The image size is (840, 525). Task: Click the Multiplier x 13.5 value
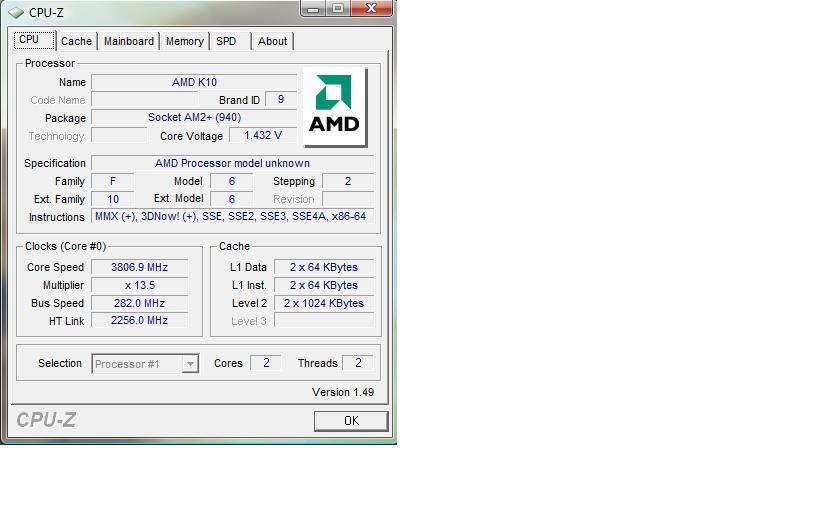tap(139, 285)
